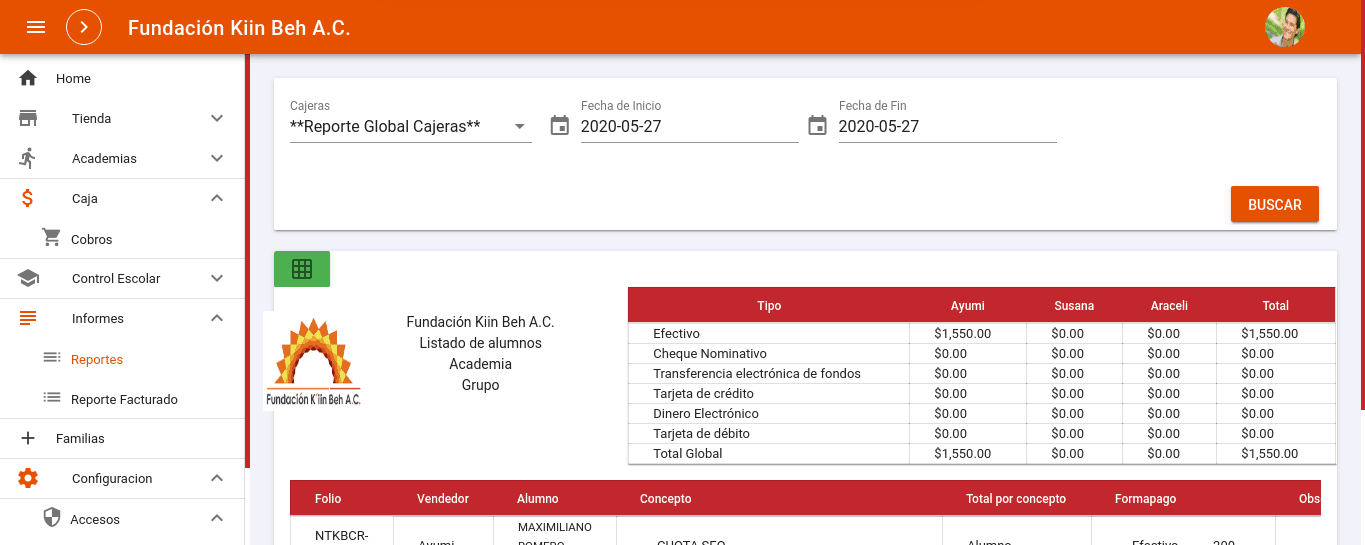1365x545 pixels.
Task: Click the Alumno column header
Action: [538, 498]
